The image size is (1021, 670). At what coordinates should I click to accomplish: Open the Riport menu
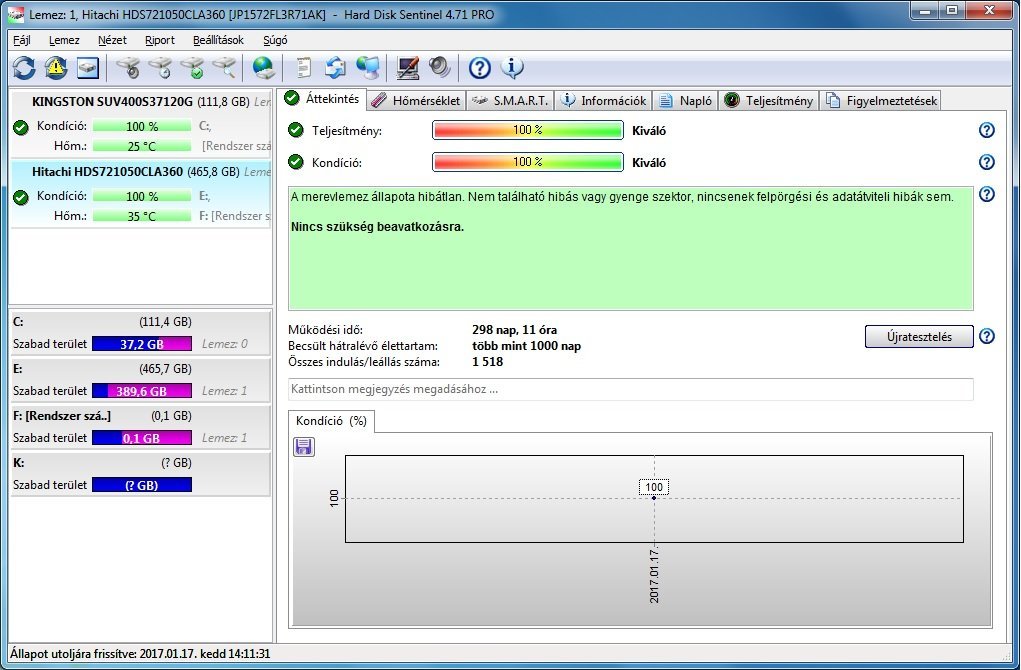point(160,40)
